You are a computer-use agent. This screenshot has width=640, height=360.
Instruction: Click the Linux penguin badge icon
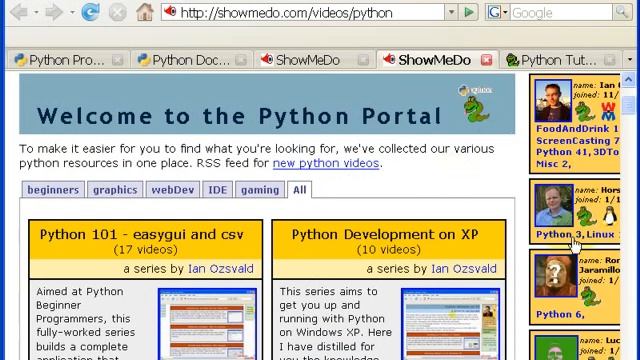[610, 216]
